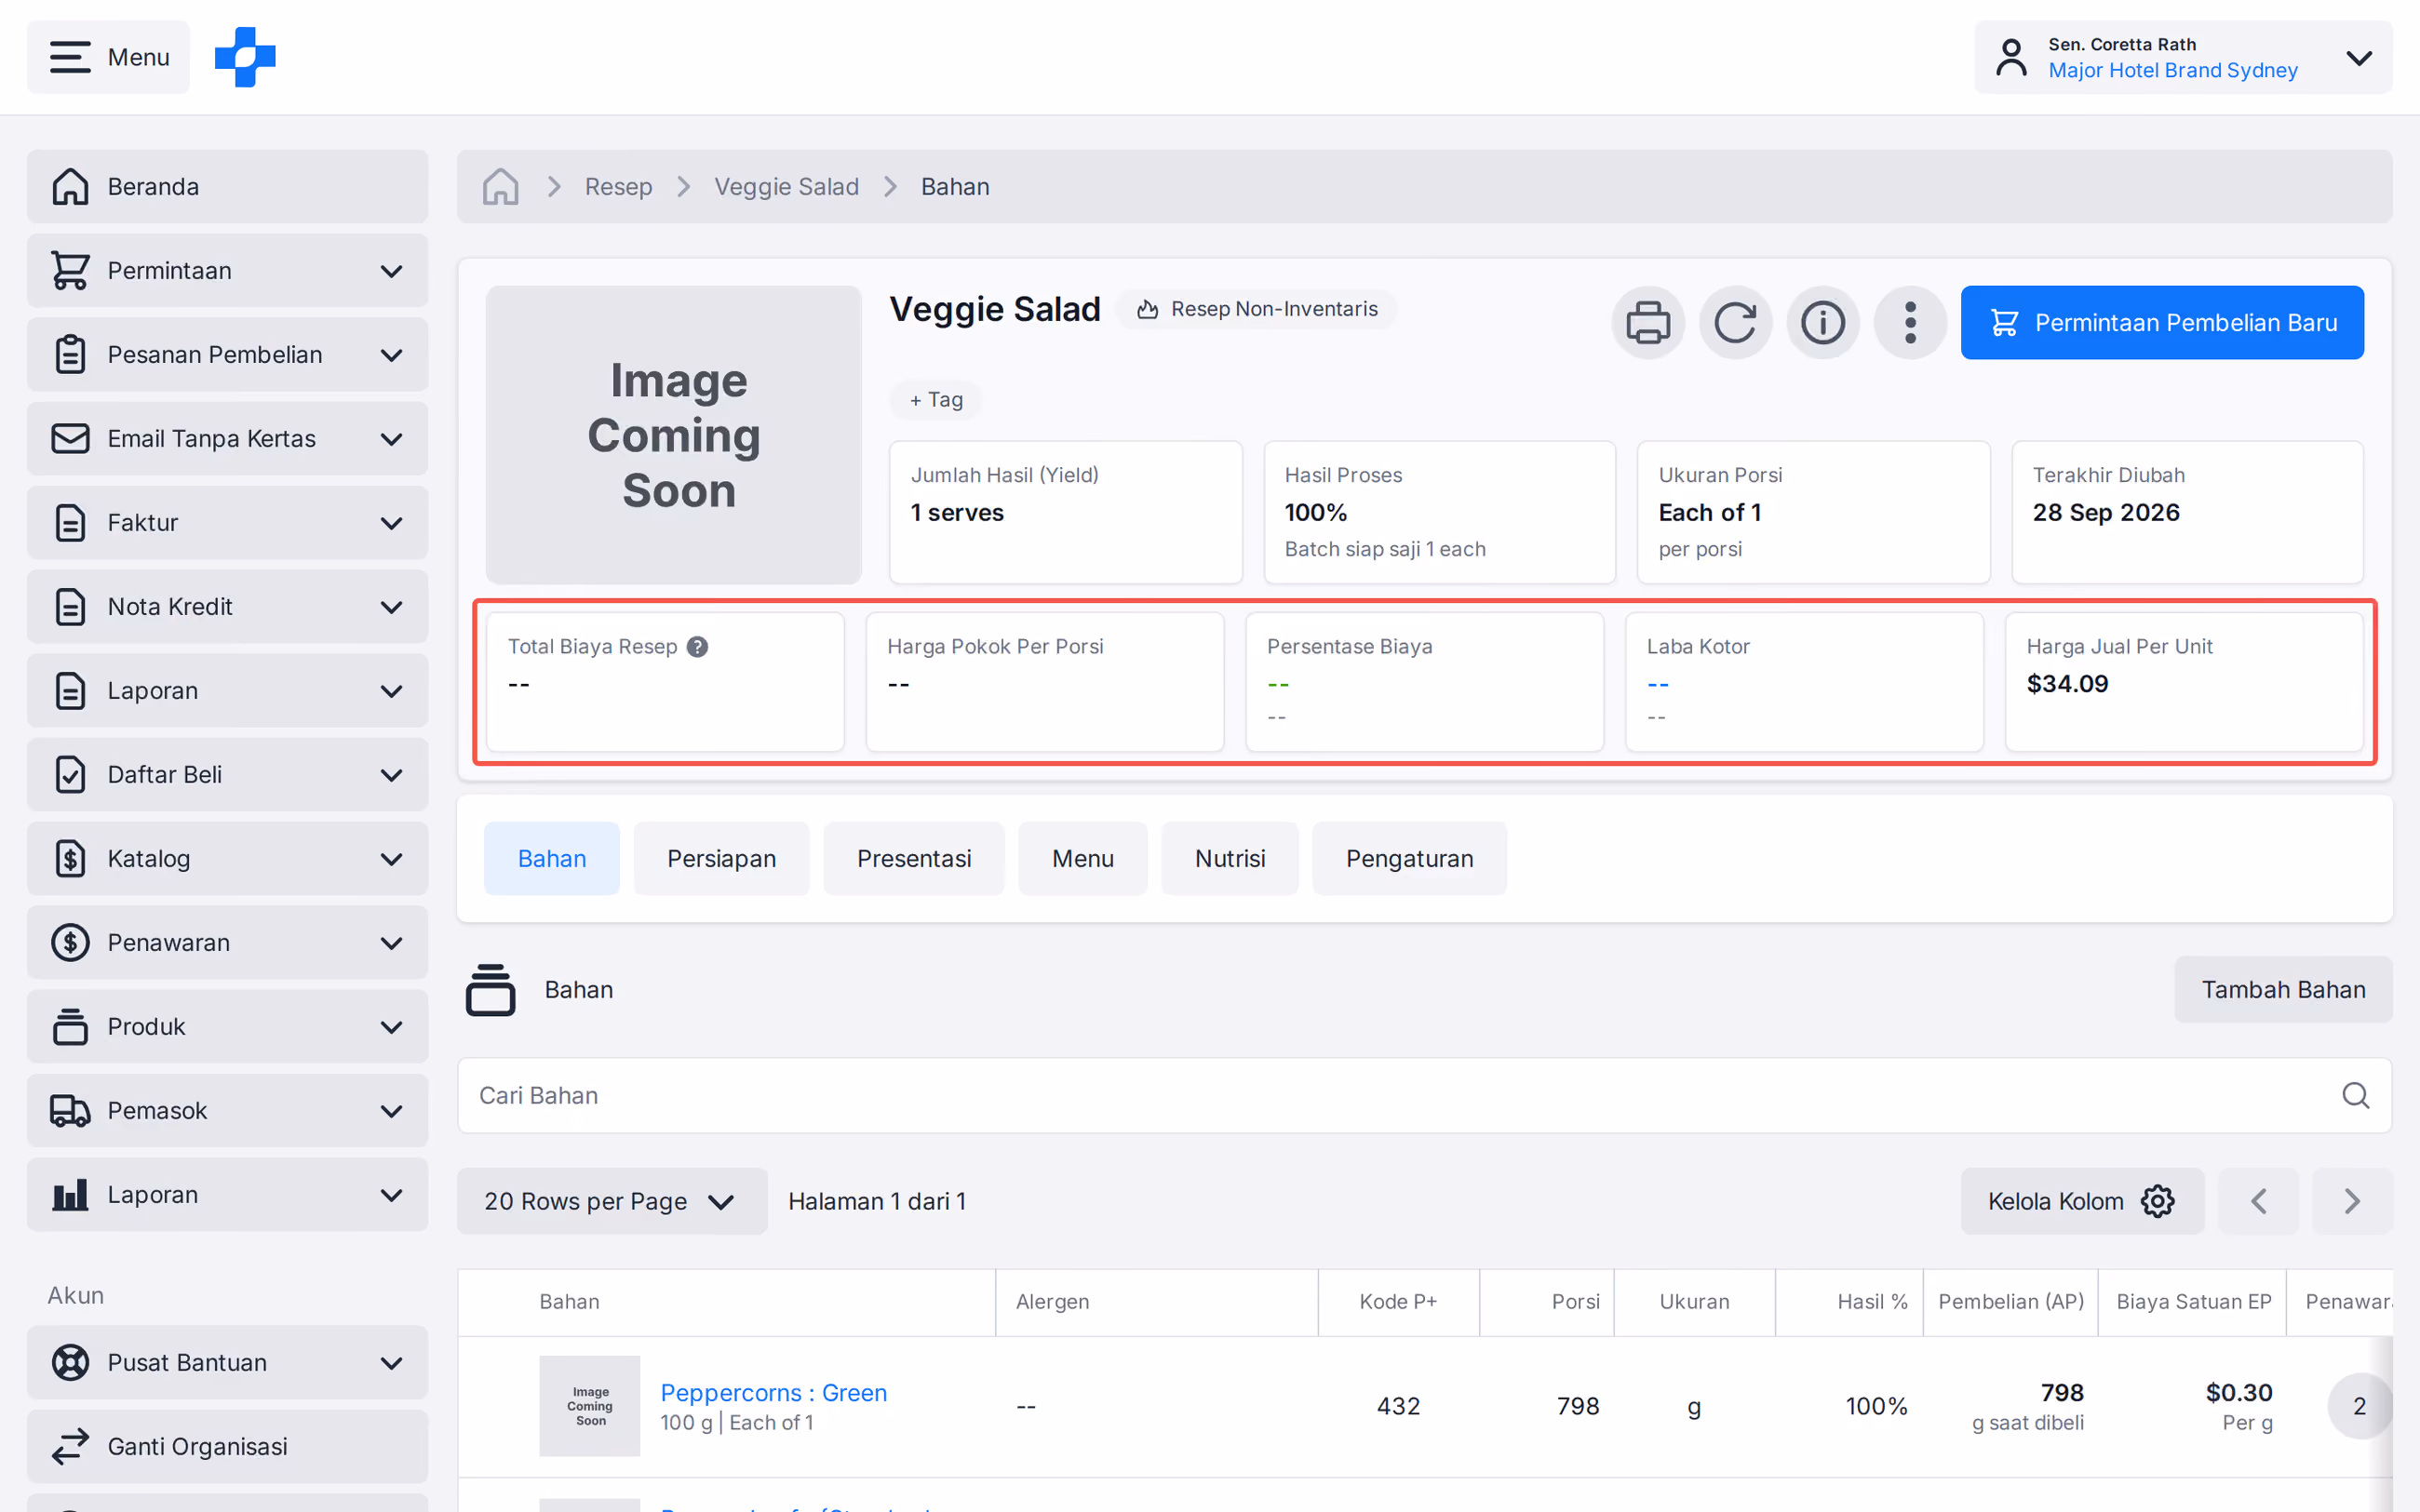Click Permintaan Pembelian Baru button
Image resolution: width=2420 pixels, height=1512 pixels.
pyautogui.click(x=2162, y=323)
